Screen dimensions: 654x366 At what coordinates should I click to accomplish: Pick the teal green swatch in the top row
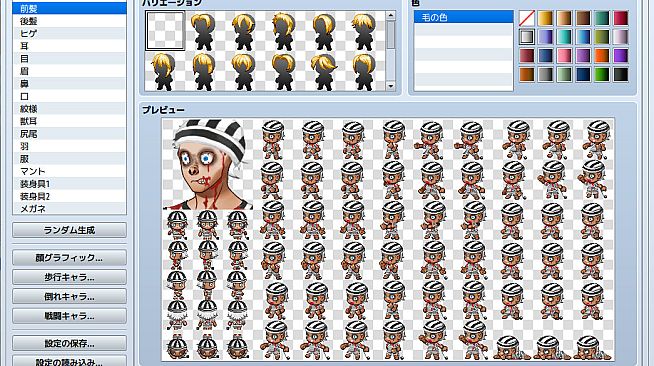602,18
